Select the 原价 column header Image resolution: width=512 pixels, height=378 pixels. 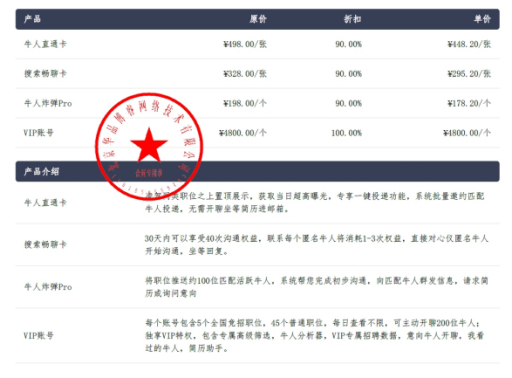pyautogui.click(x=258, y=19)
